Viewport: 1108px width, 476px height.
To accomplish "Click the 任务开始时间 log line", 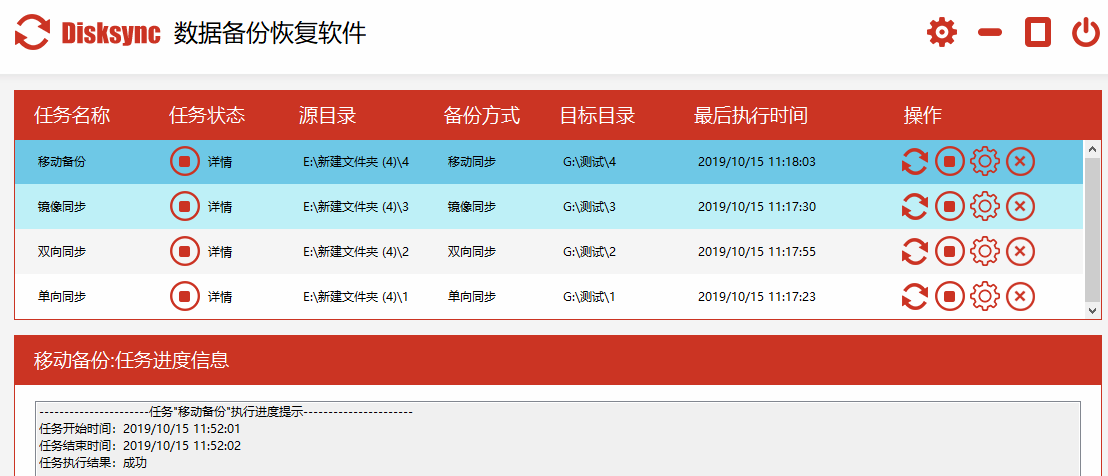I will click(140, 429).
